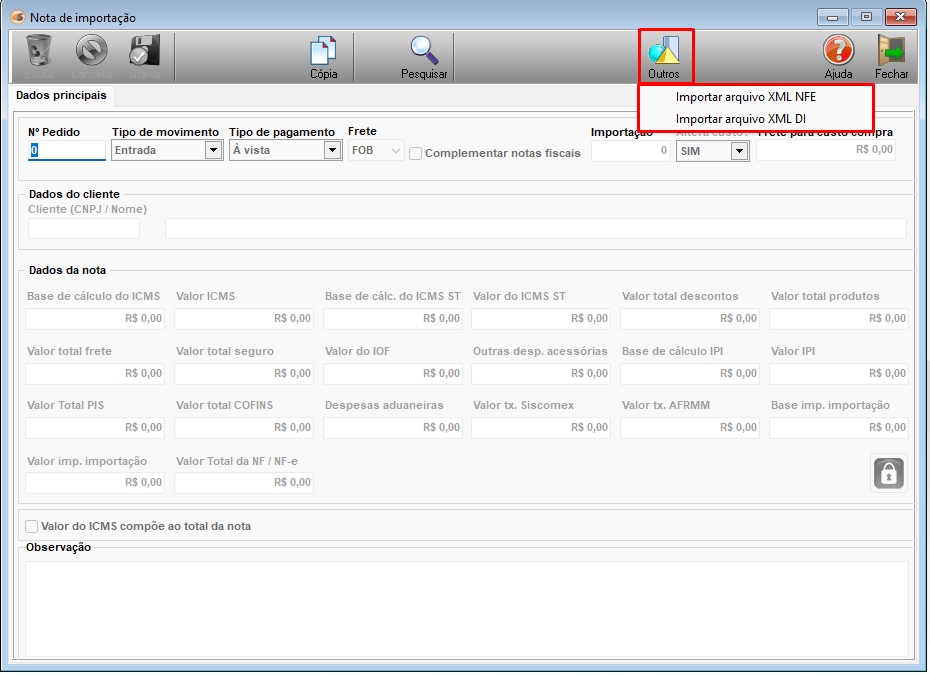Expand the Tipo de movimento dropdown

click(212, 150)
